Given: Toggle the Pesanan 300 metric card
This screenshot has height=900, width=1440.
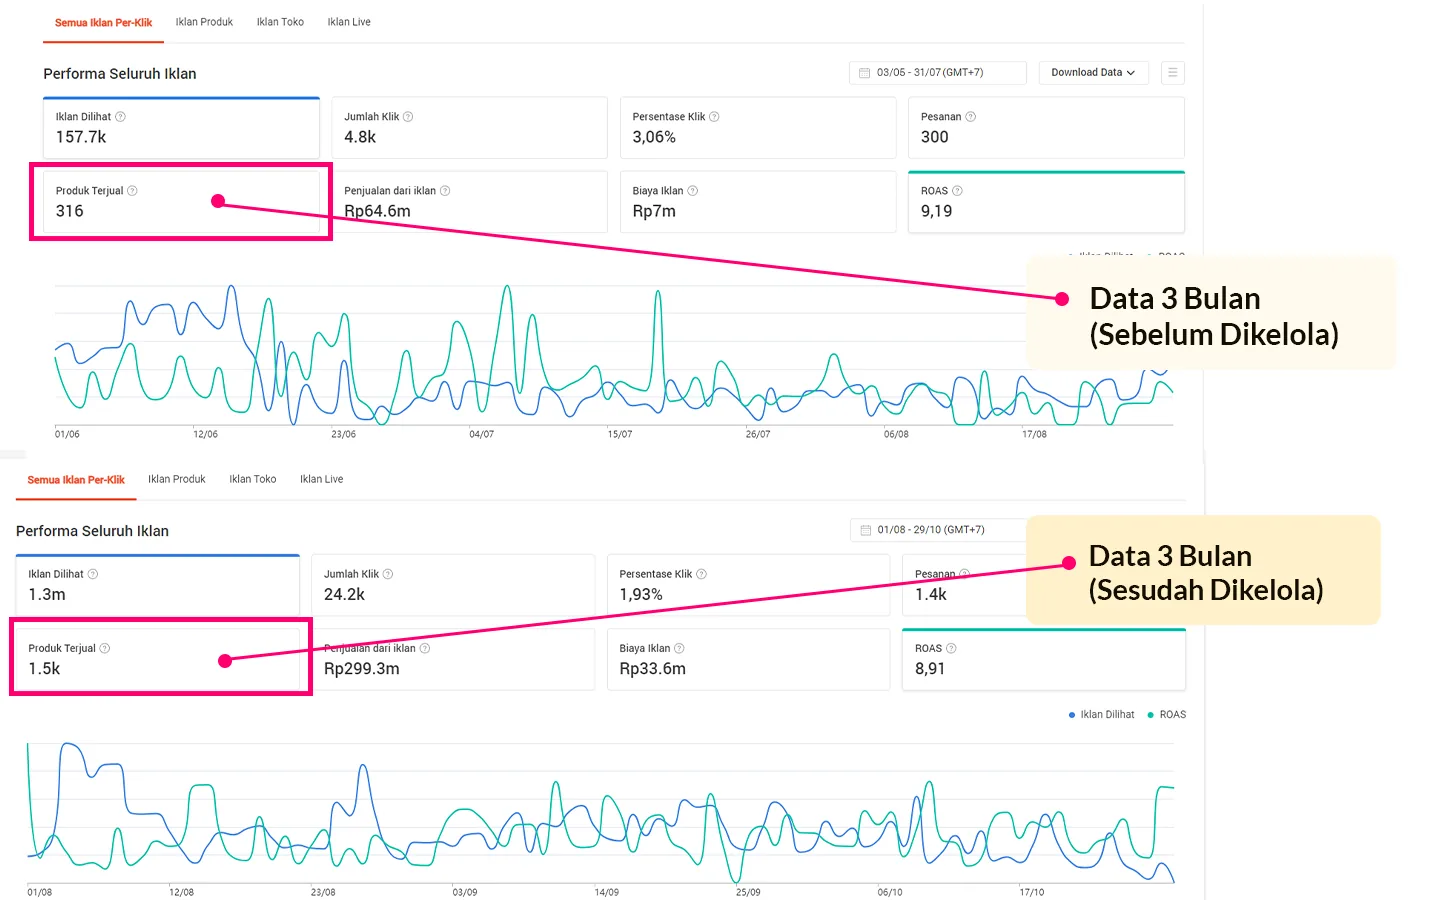Looking at the screenshot, I should pyautogui.click(x=1045, y=128).
